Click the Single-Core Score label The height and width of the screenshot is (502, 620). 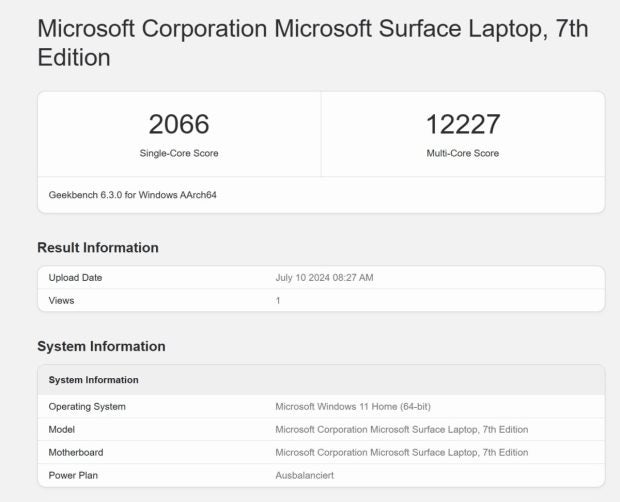(x=179, y=153)
